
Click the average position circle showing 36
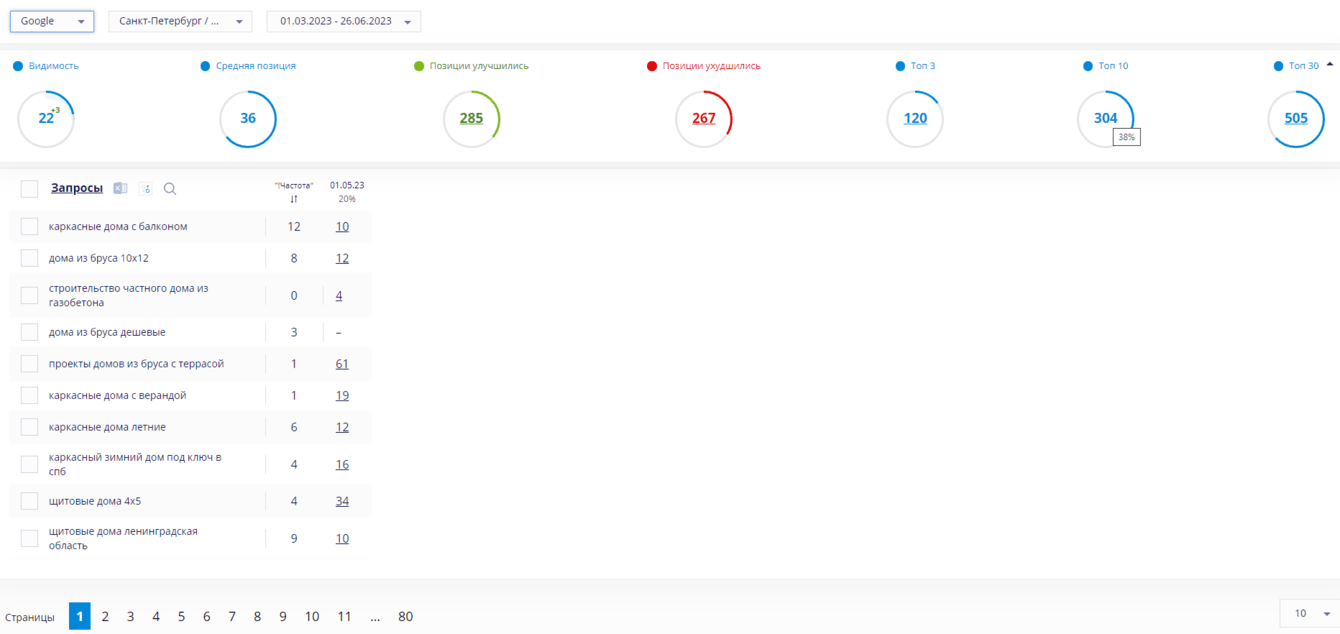click(x=248, y=118)
